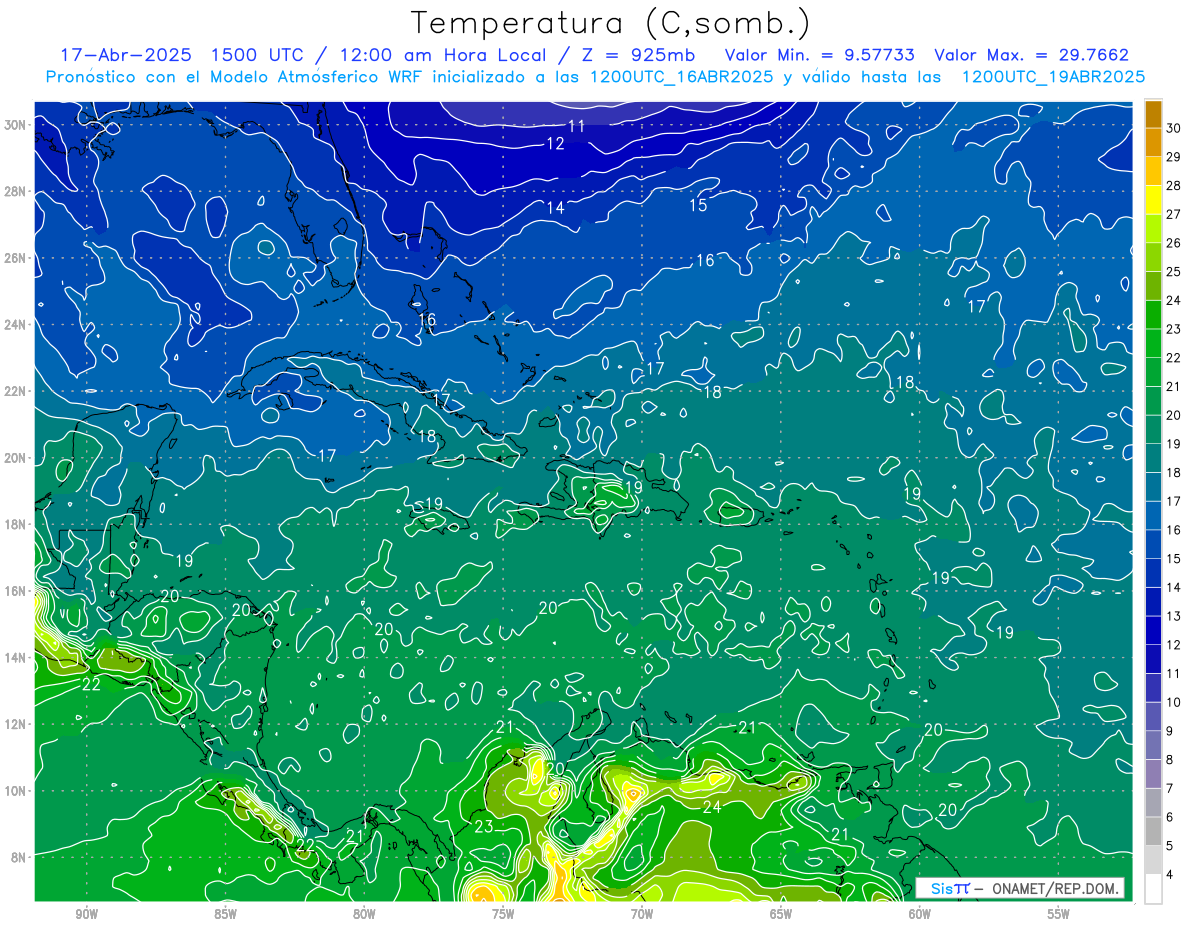Click the "65W" longitude axis label
This screenshot has width=1200, height=927.
(x=781, y=913)
